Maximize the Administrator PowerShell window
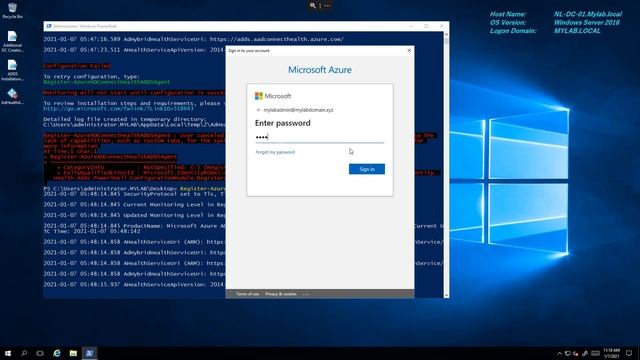The height and width of the screenshot is (360, 640). 426,26
